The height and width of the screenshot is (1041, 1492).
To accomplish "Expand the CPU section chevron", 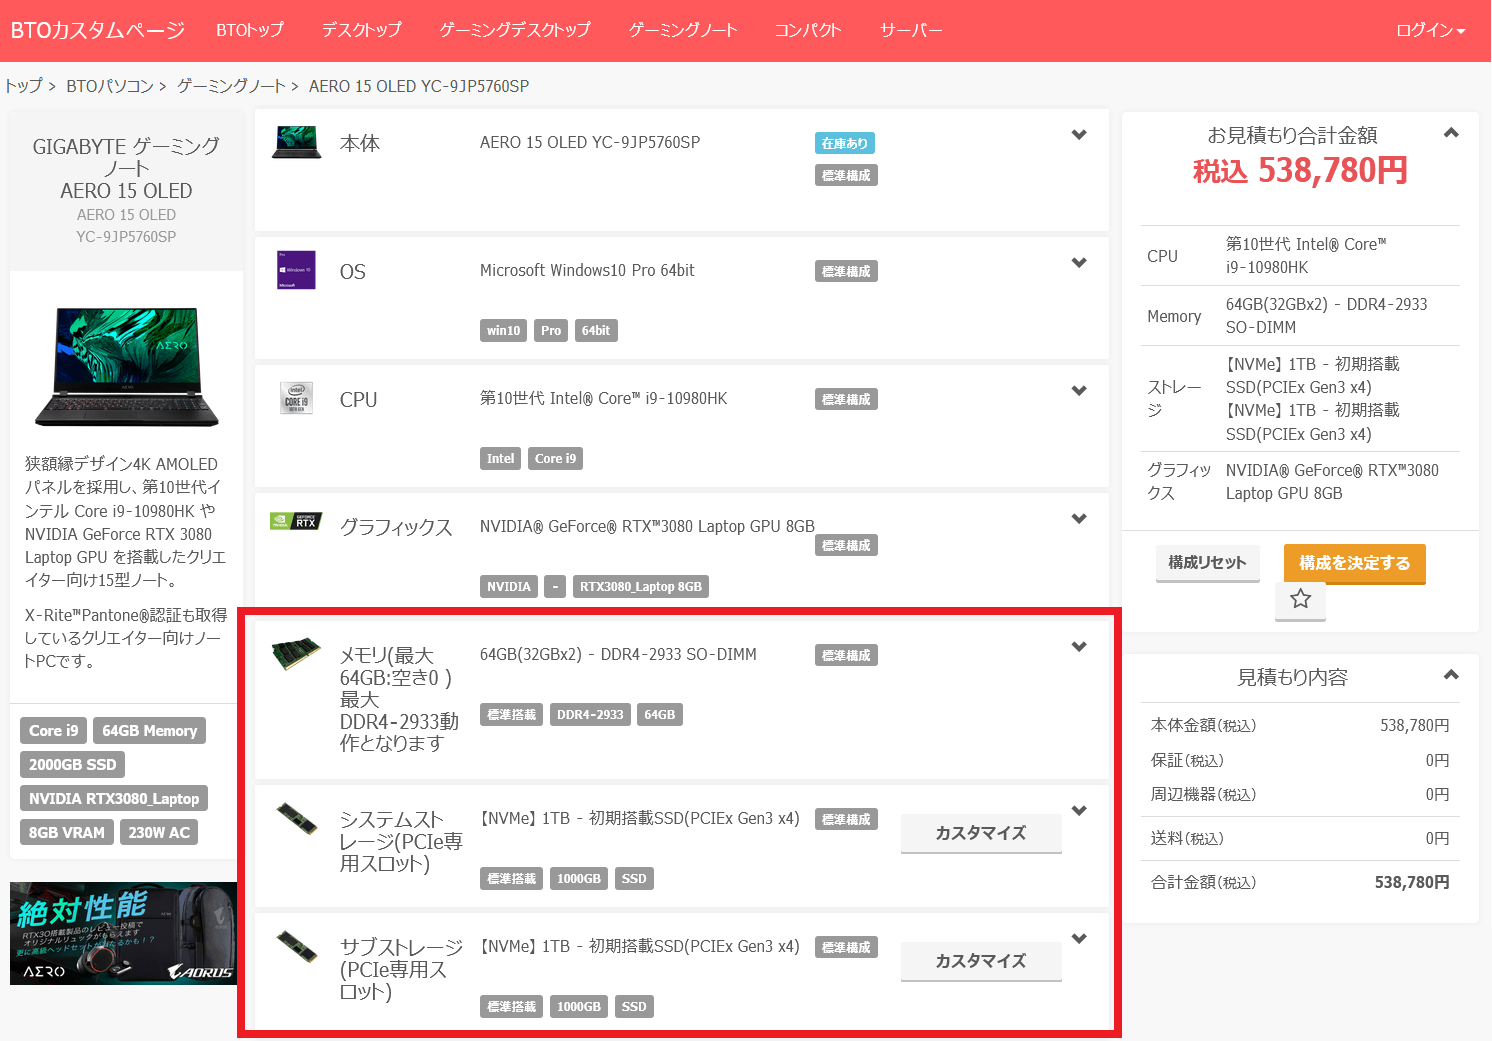I will (x=1079, y=391).
